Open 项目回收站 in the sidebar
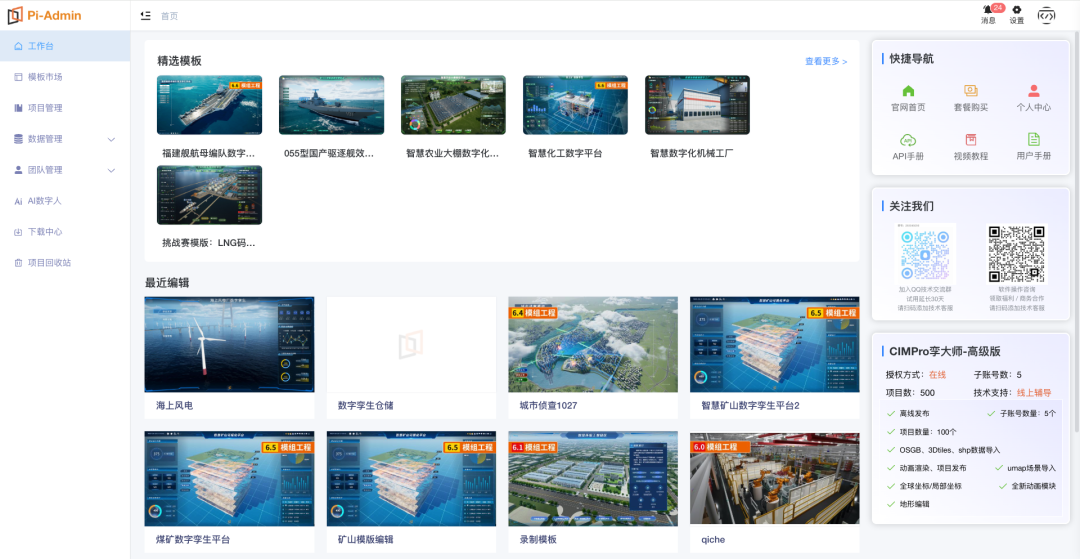Screen dimensions: 1080x559 point(65,263)
